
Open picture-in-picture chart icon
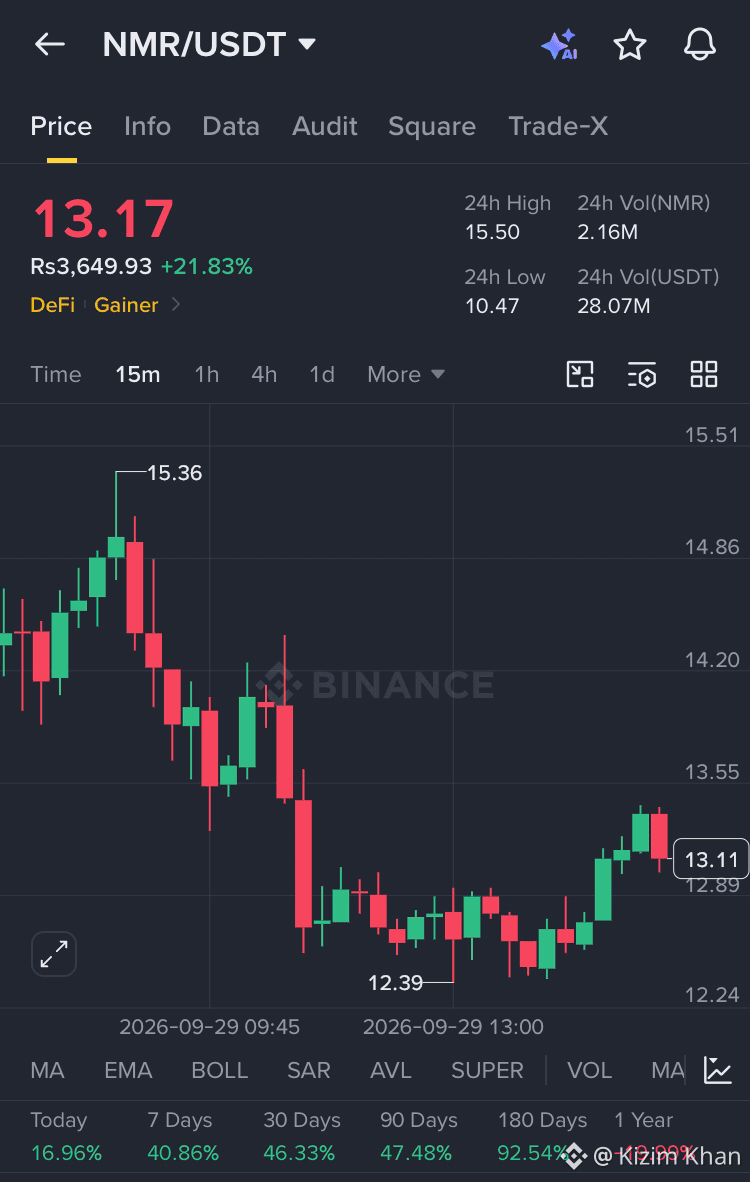580,374
